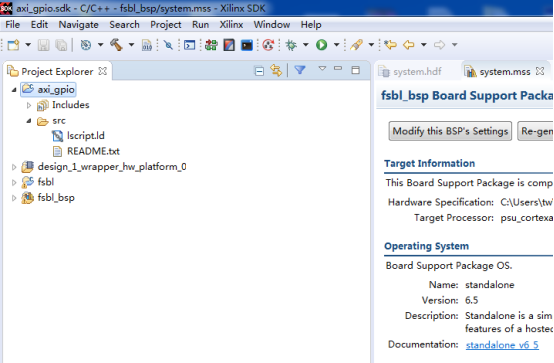Screen dimensions: 554x363
Task: Click the green Program FPGA icon
Action: (211, 45)
